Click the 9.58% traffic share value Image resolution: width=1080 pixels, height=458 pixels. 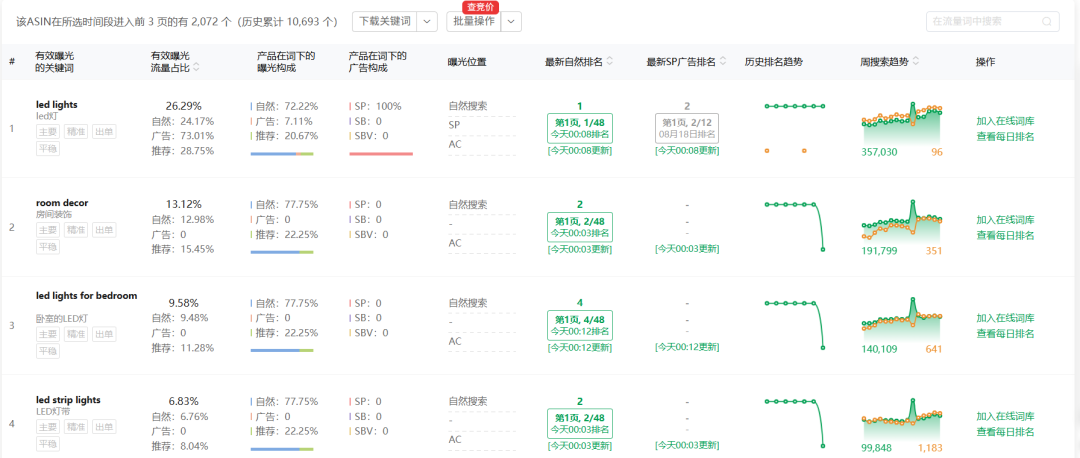tap(183, 303)
